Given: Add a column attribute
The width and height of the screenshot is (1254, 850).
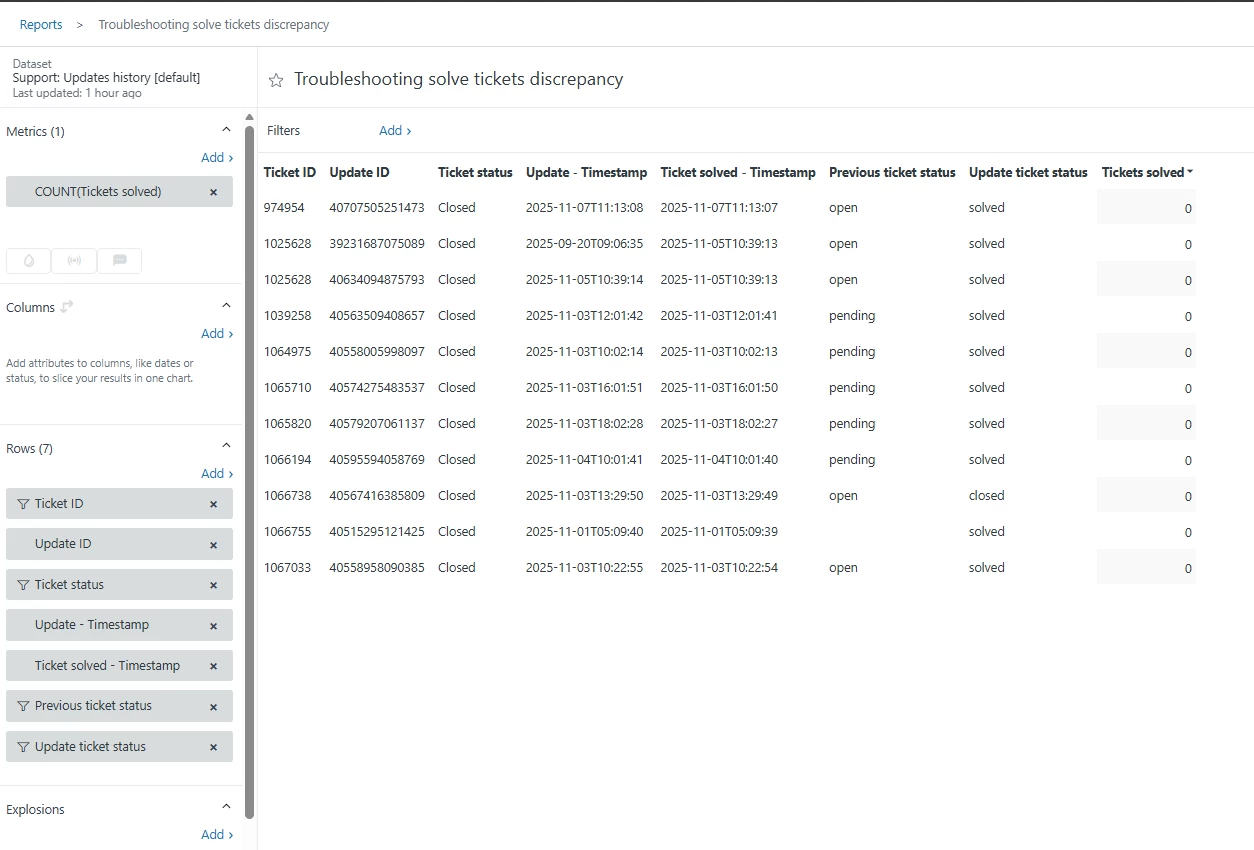Looking at the screenshot, I should (x=217, y=334).
